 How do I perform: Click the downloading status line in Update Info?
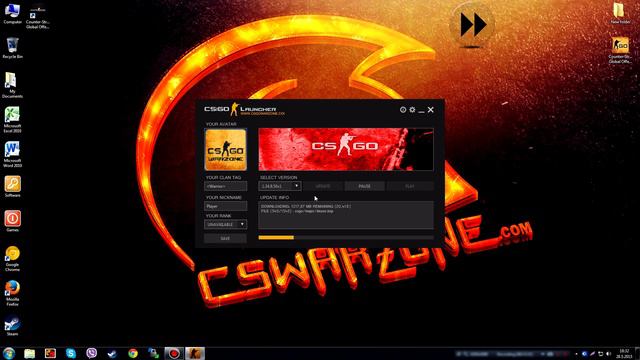pyautogui.click(x=306, y=207)
